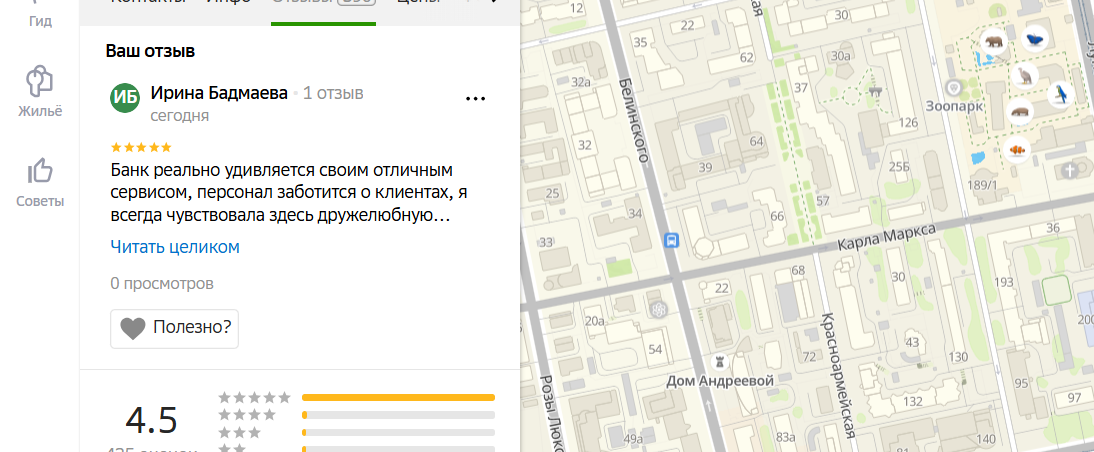
Task: Select the blue parrot zoo marker
Action: coord(1061,93)
